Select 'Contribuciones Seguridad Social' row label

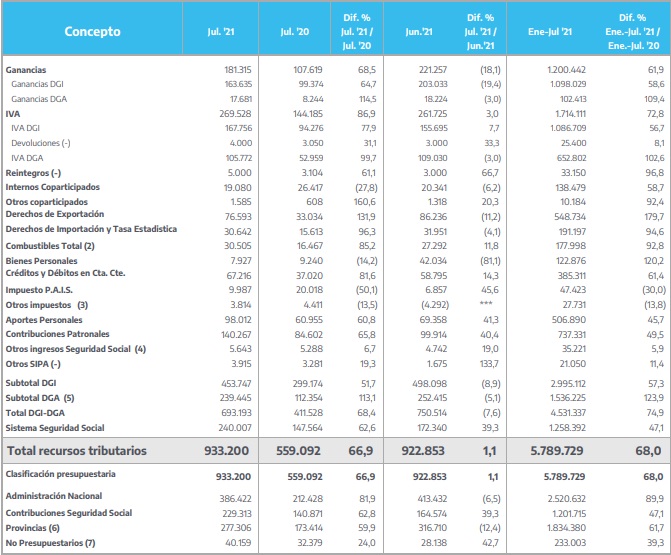[x=69, y=513]
